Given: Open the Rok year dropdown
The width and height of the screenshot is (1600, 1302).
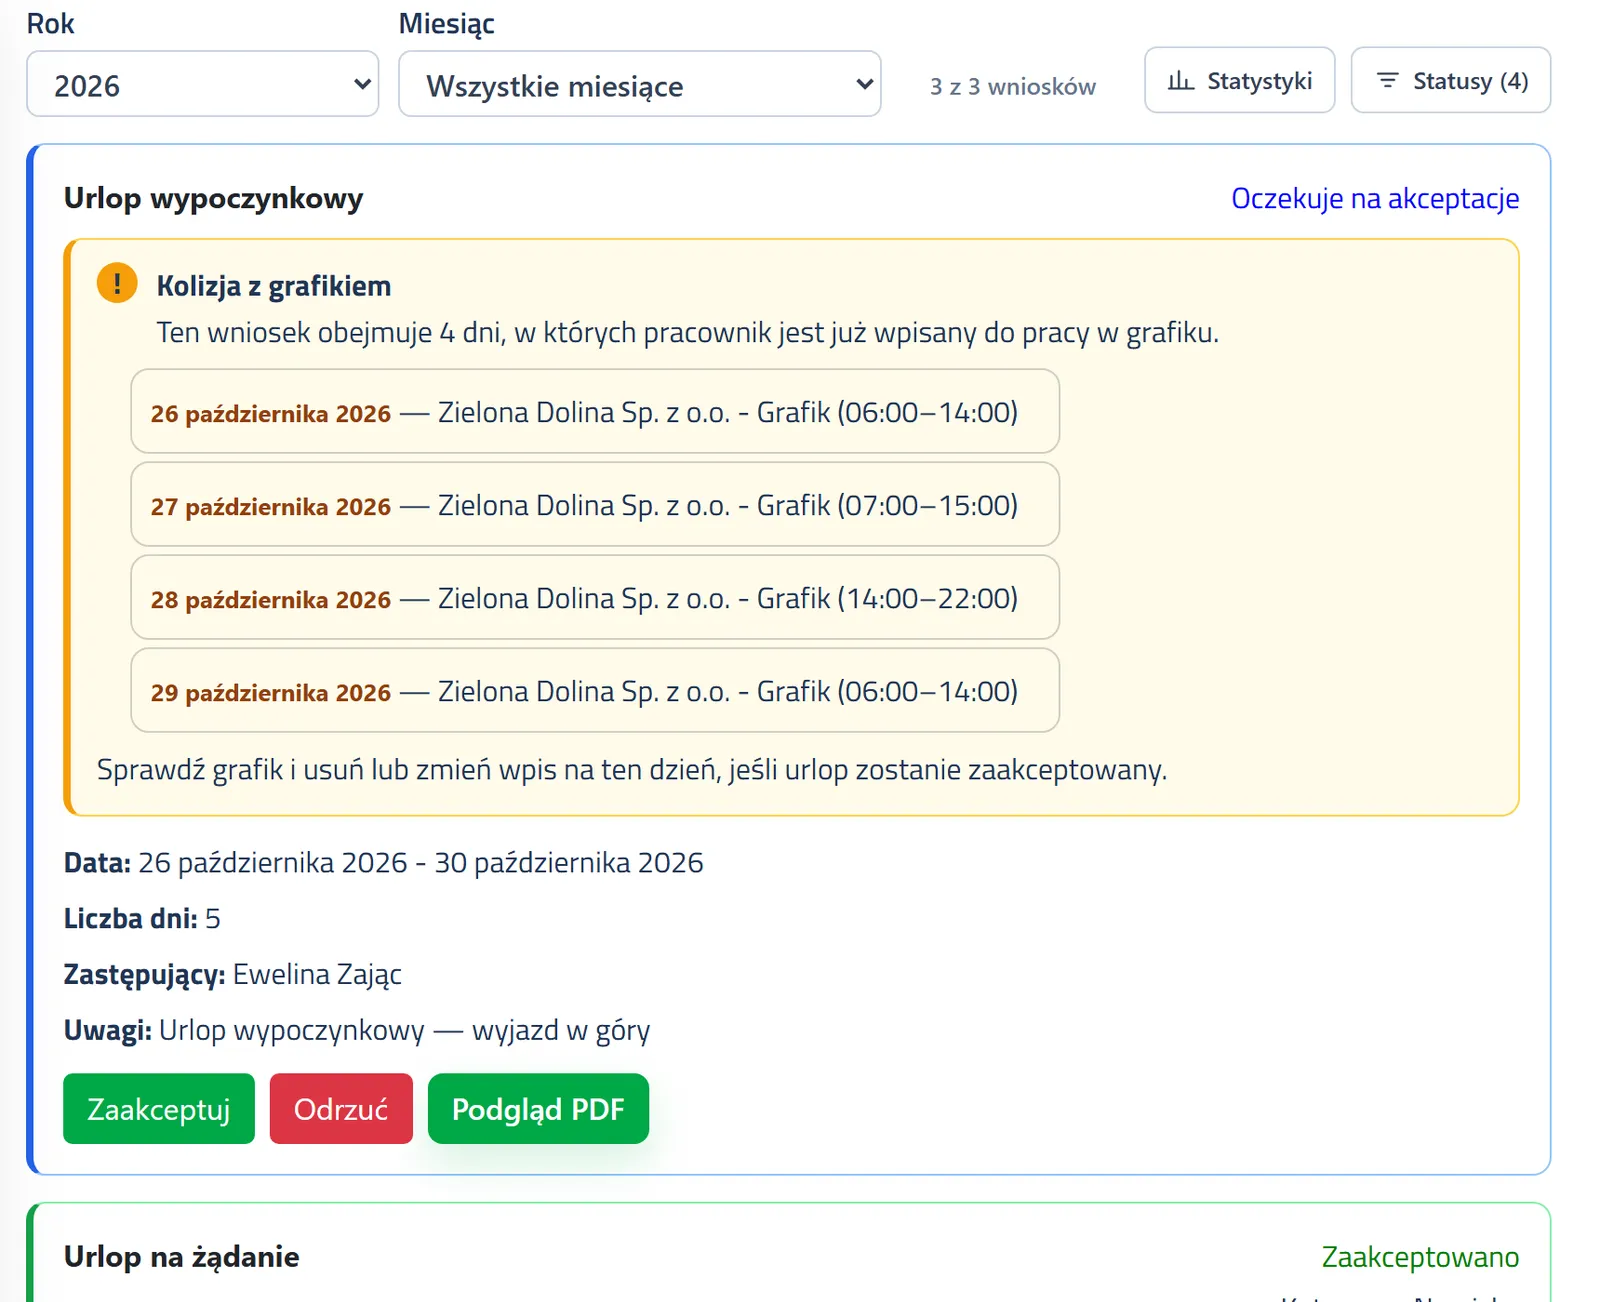Looking at the screenshot, I should (202, 84).
